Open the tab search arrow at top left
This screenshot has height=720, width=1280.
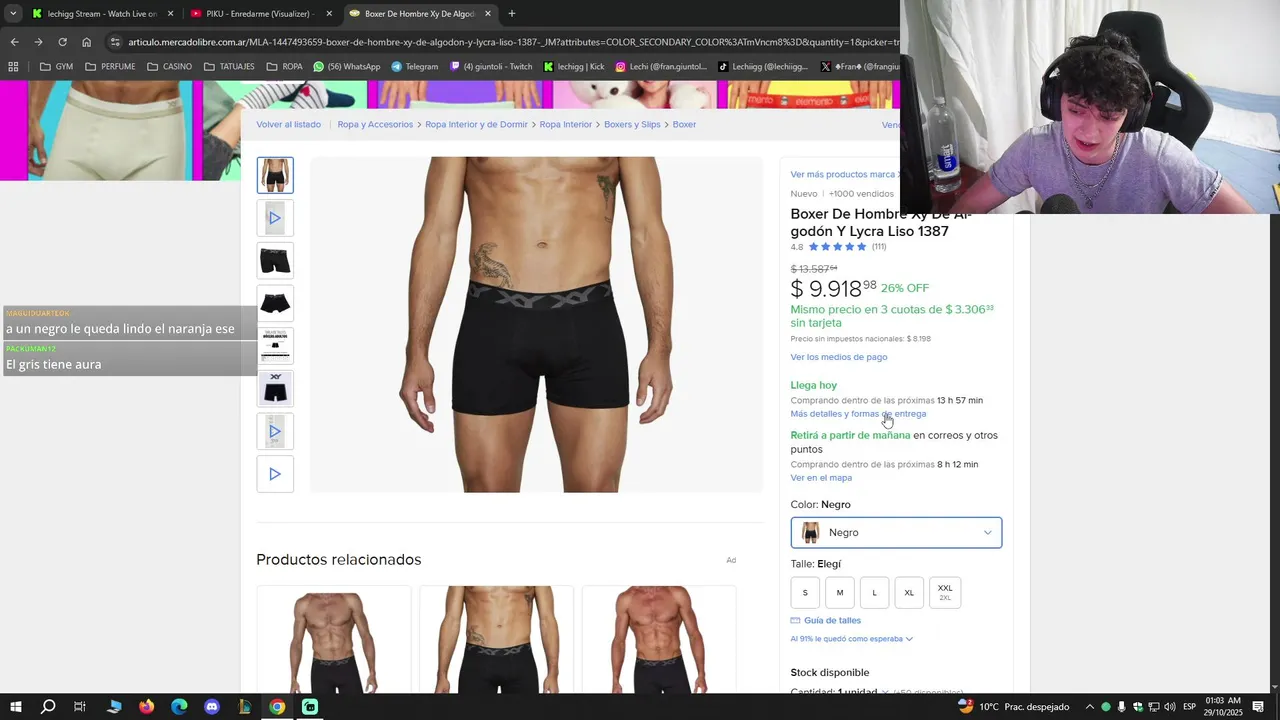click(x=13, y=14)
